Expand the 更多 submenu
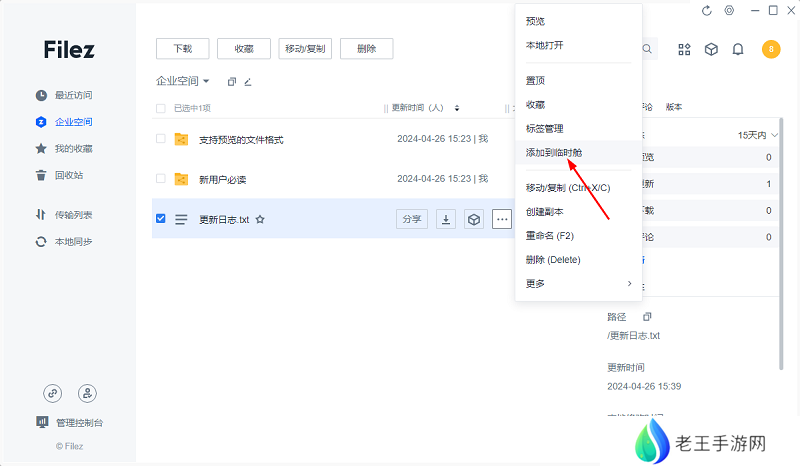The height and width of the screenshot is (466, 800). 579,284
